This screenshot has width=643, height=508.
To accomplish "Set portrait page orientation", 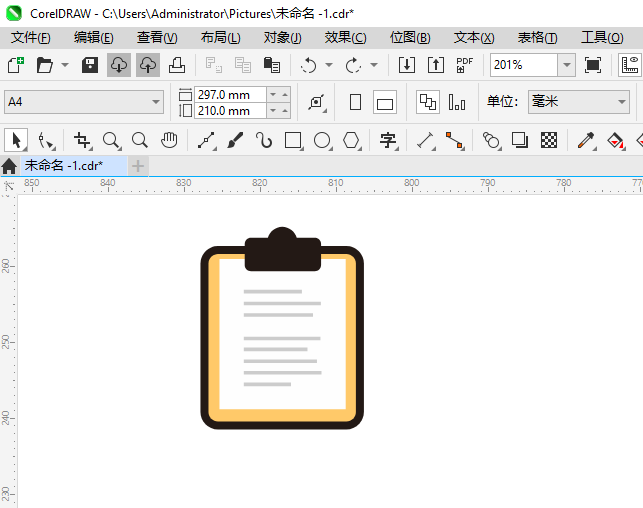I will point(356,102).
